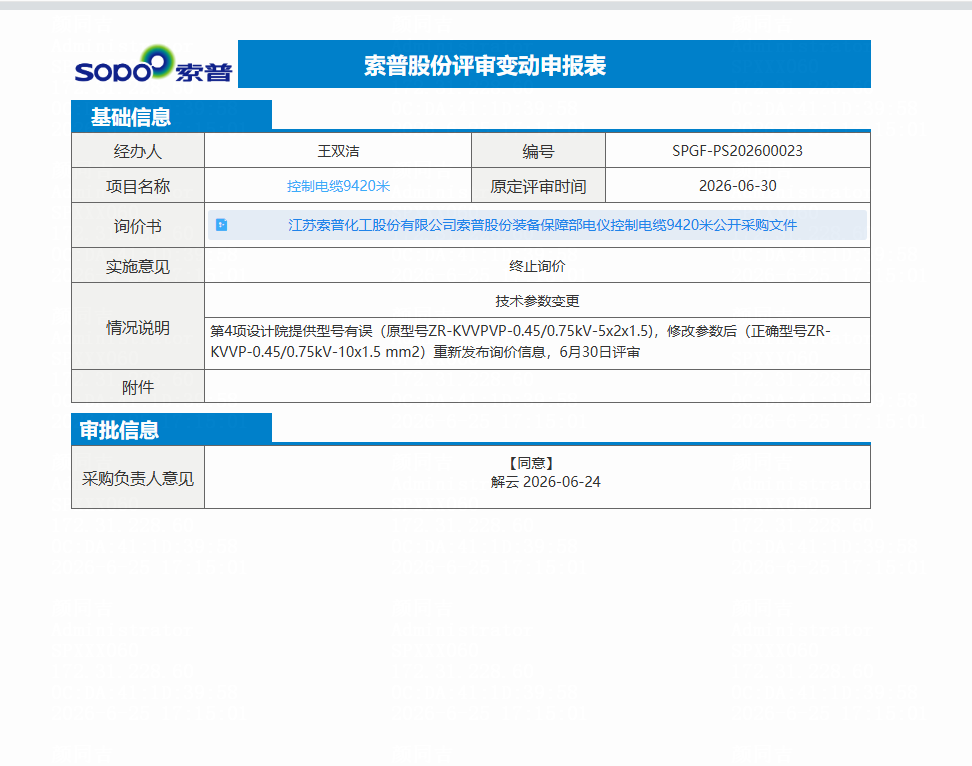Select the number SPGF-PS202600023
Image resolution: width=972 pixels, height=766 pixels.
click(738, 151)
